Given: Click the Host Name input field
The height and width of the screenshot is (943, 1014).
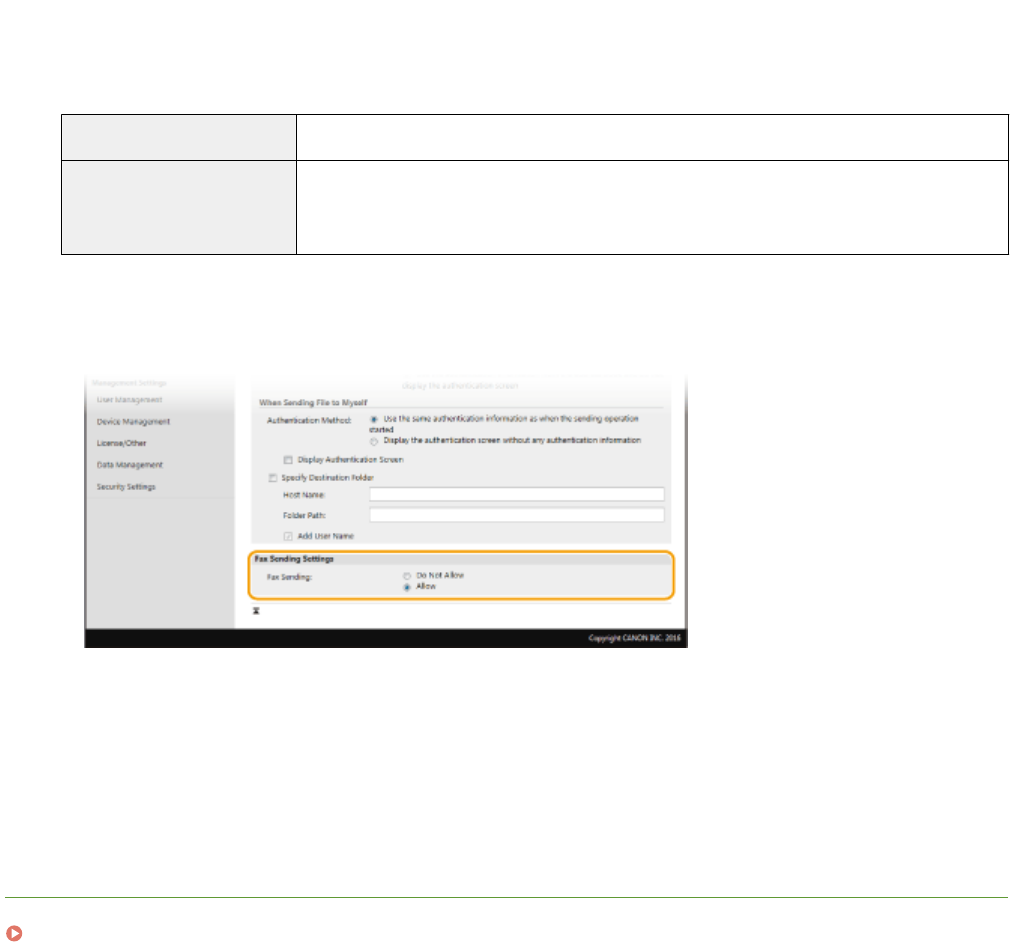Looking at the screenshot, I should pyautogui.click(x=517, y=495).
